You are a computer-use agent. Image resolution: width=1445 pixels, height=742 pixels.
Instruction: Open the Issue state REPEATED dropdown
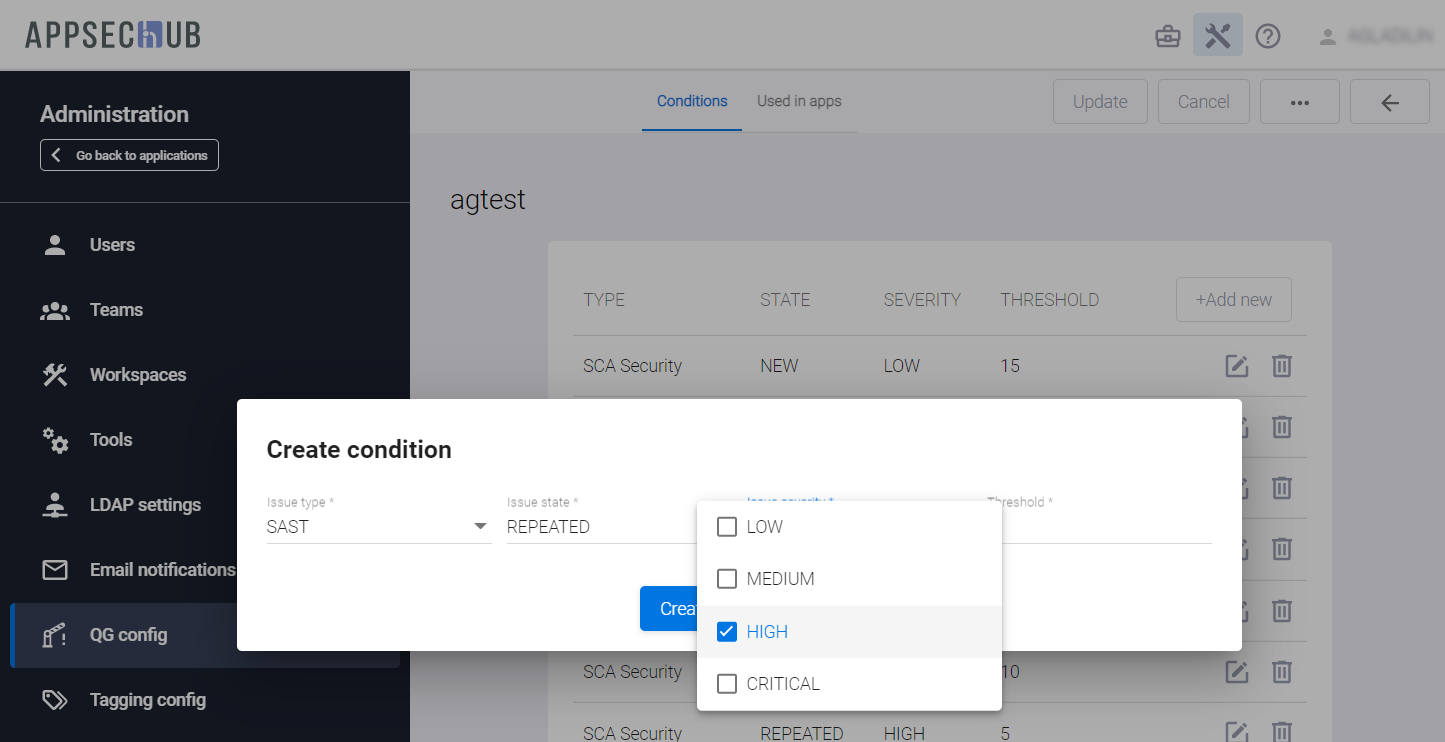[x=600, y=527]
